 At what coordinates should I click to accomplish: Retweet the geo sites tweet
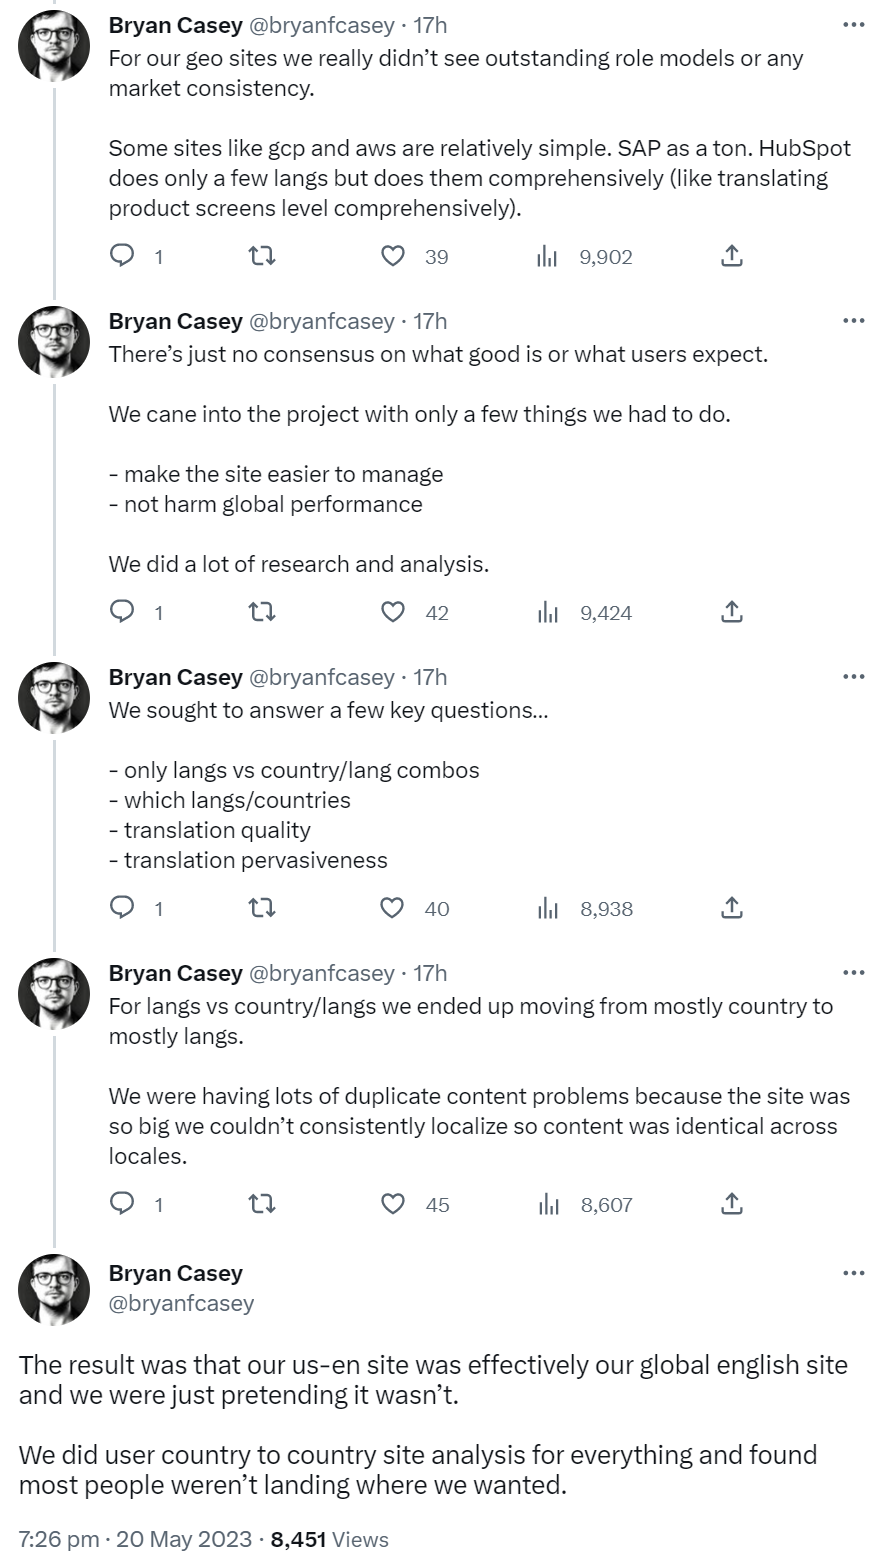point(261,257)
